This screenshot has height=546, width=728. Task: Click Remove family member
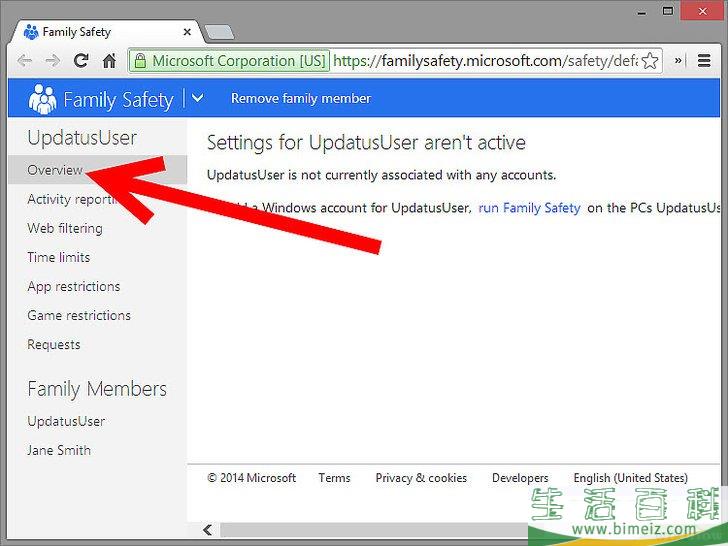coord(301,98)
